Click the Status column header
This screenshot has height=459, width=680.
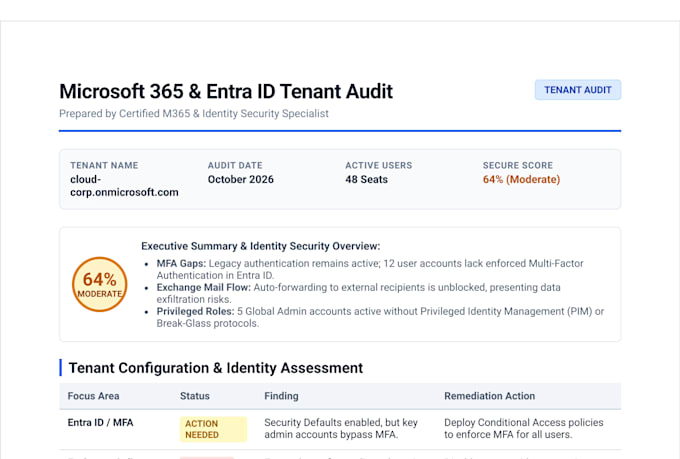(195, 396)
